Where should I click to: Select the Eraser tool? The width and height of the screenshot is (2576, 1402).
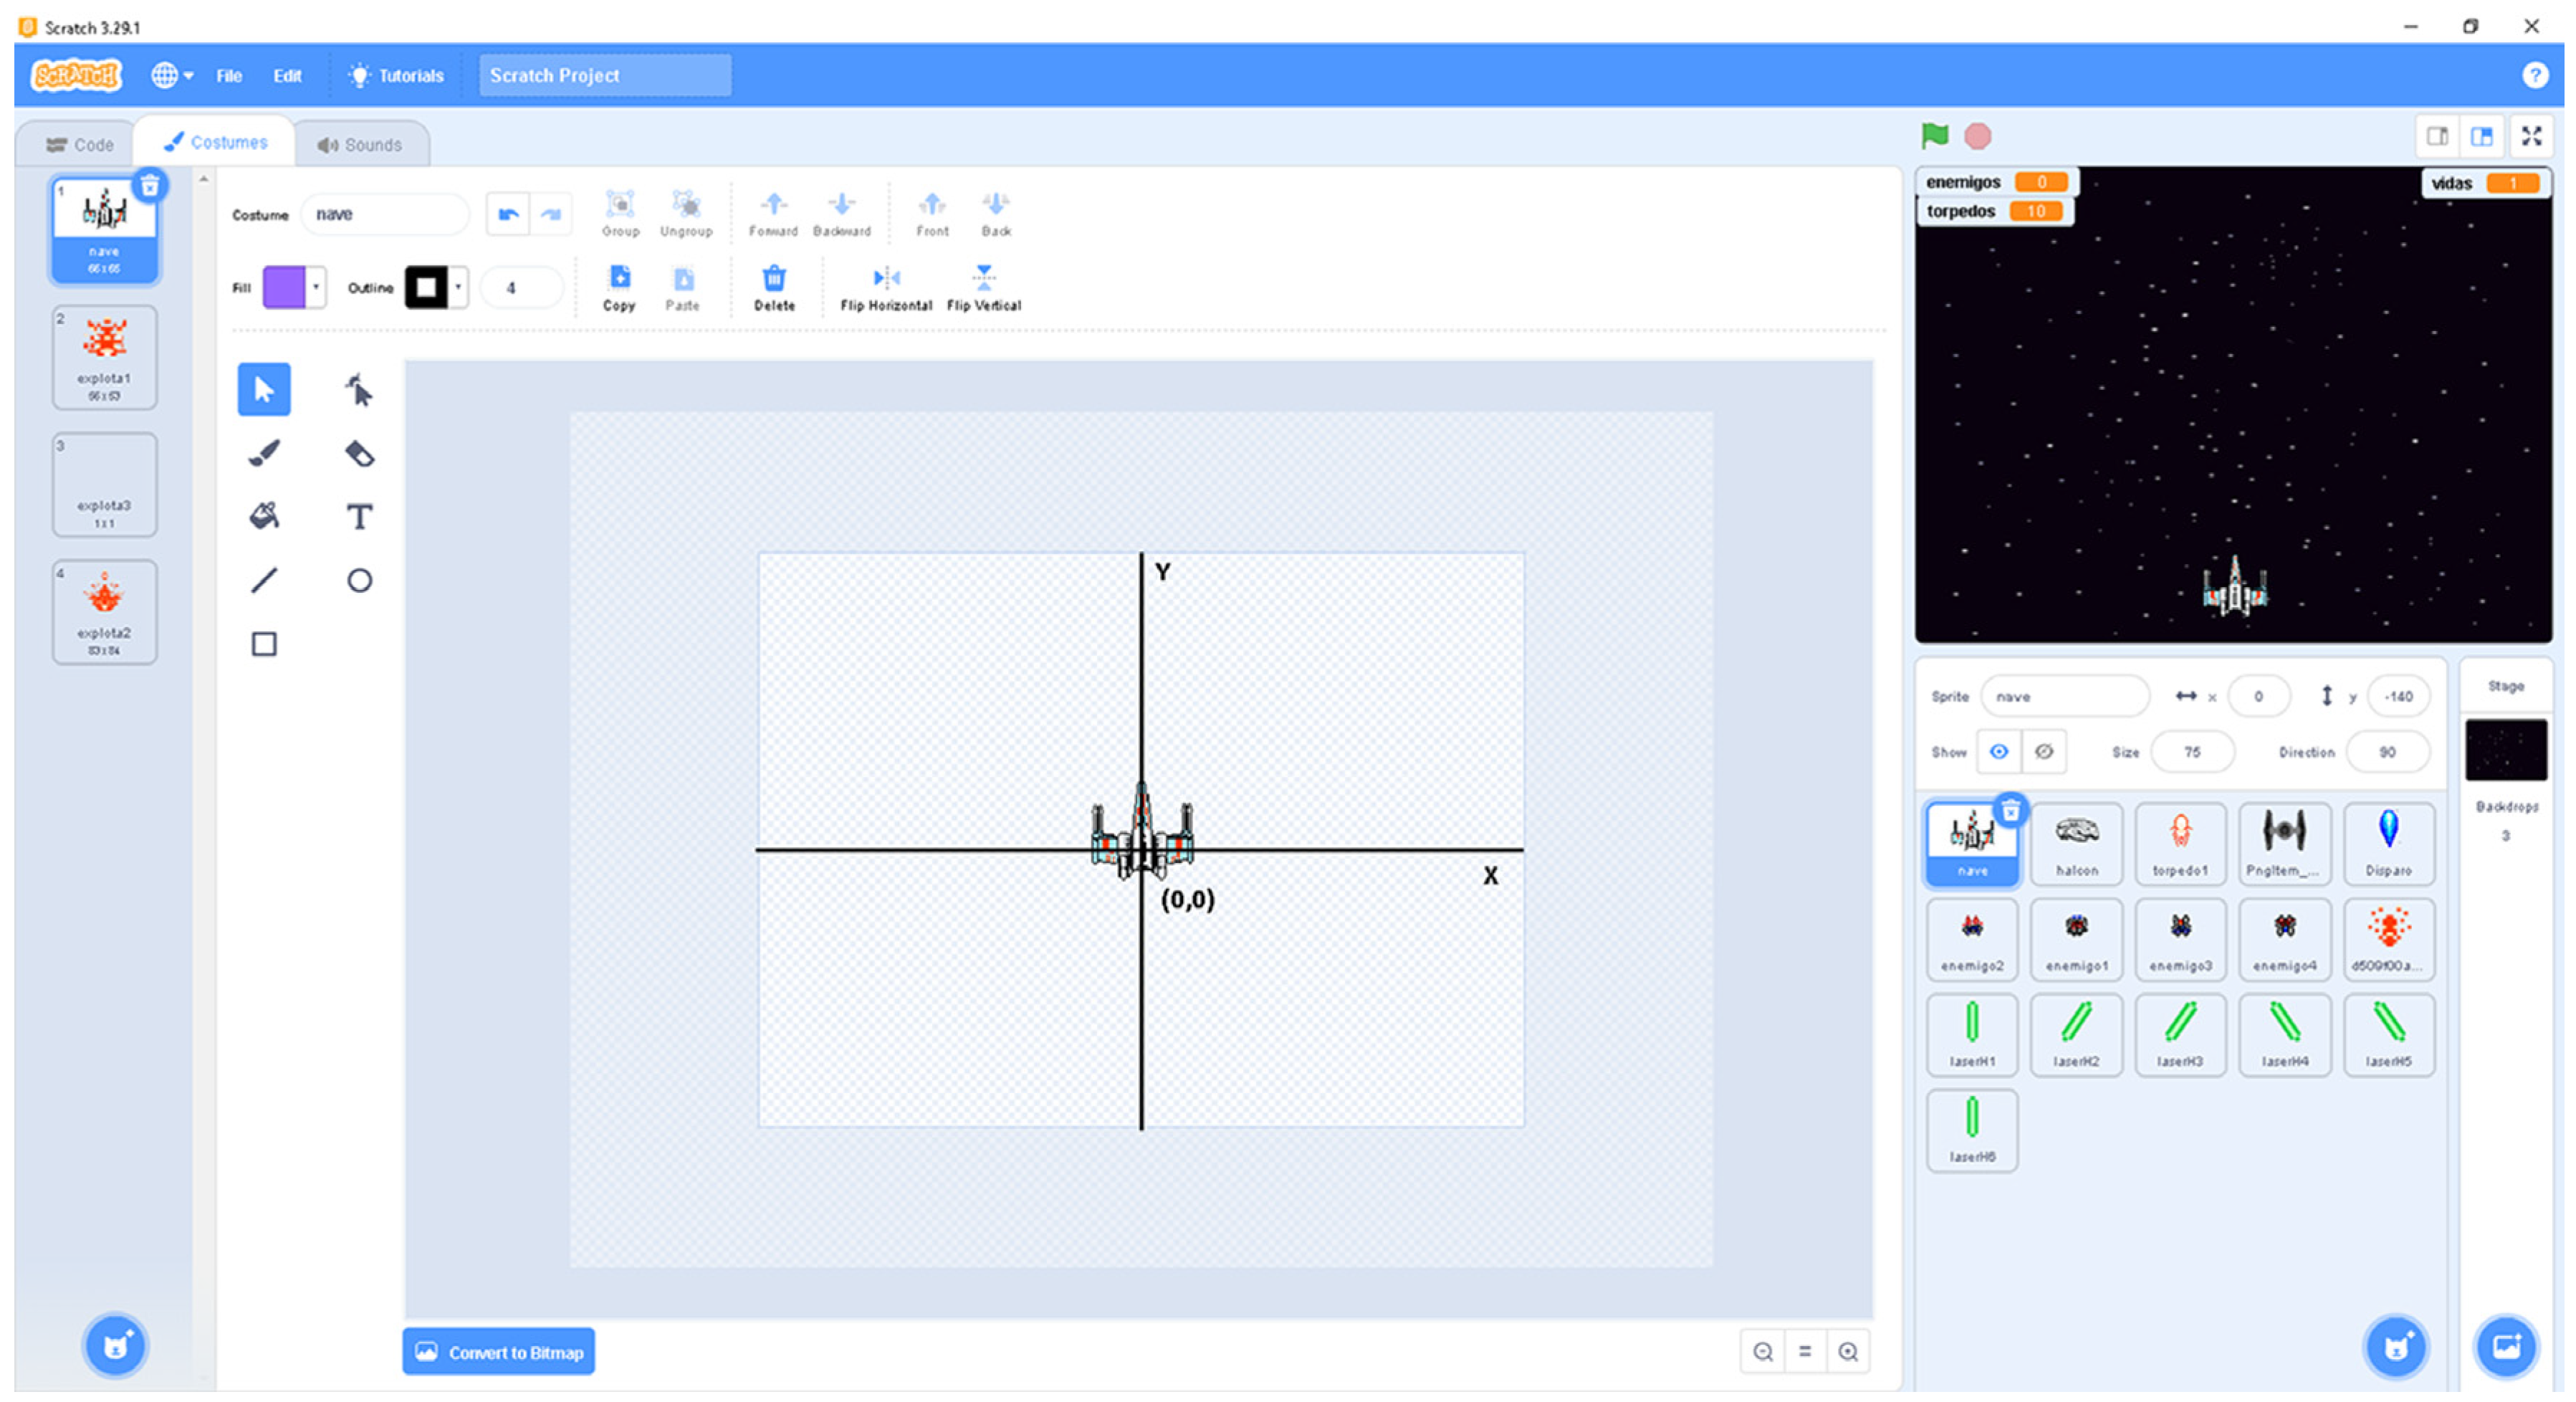pos(359,453)
